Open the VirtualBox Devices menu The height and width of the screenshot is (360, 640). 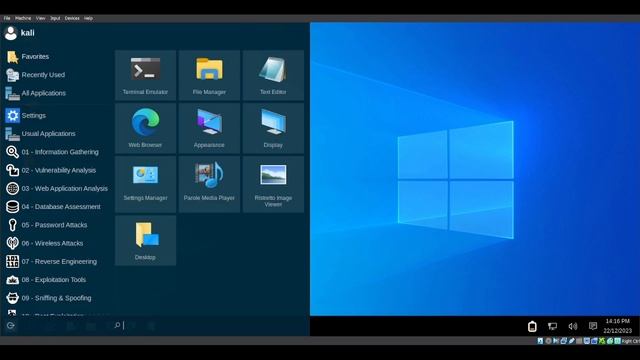pos(72,18)
